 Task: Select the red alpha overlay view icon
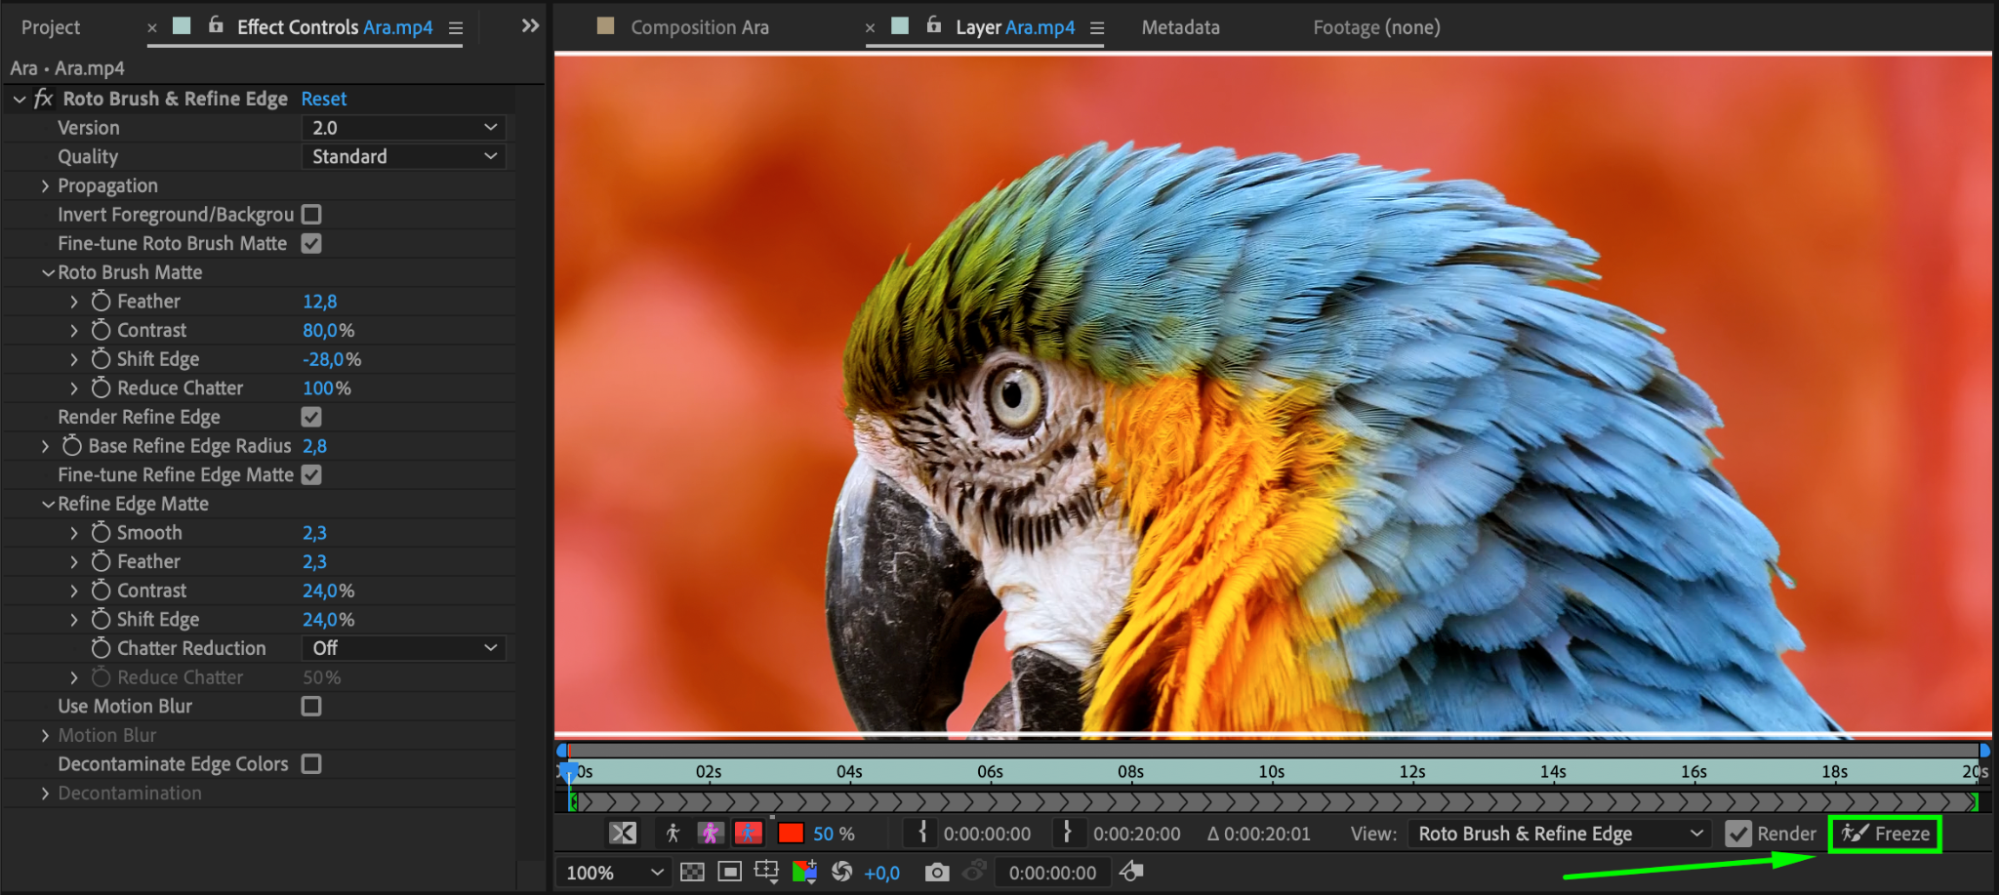point(748,833)
